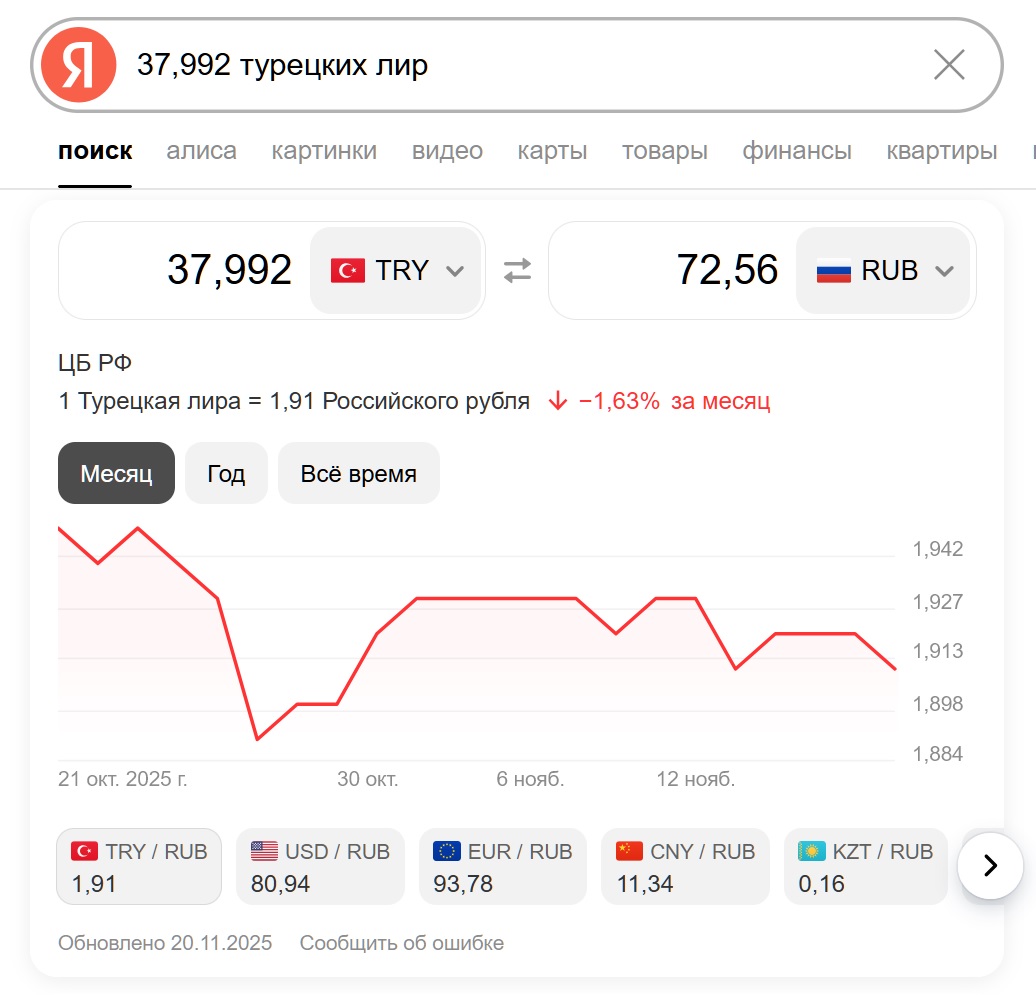Click the 30 окт. date label

click(x=367, y=779)
